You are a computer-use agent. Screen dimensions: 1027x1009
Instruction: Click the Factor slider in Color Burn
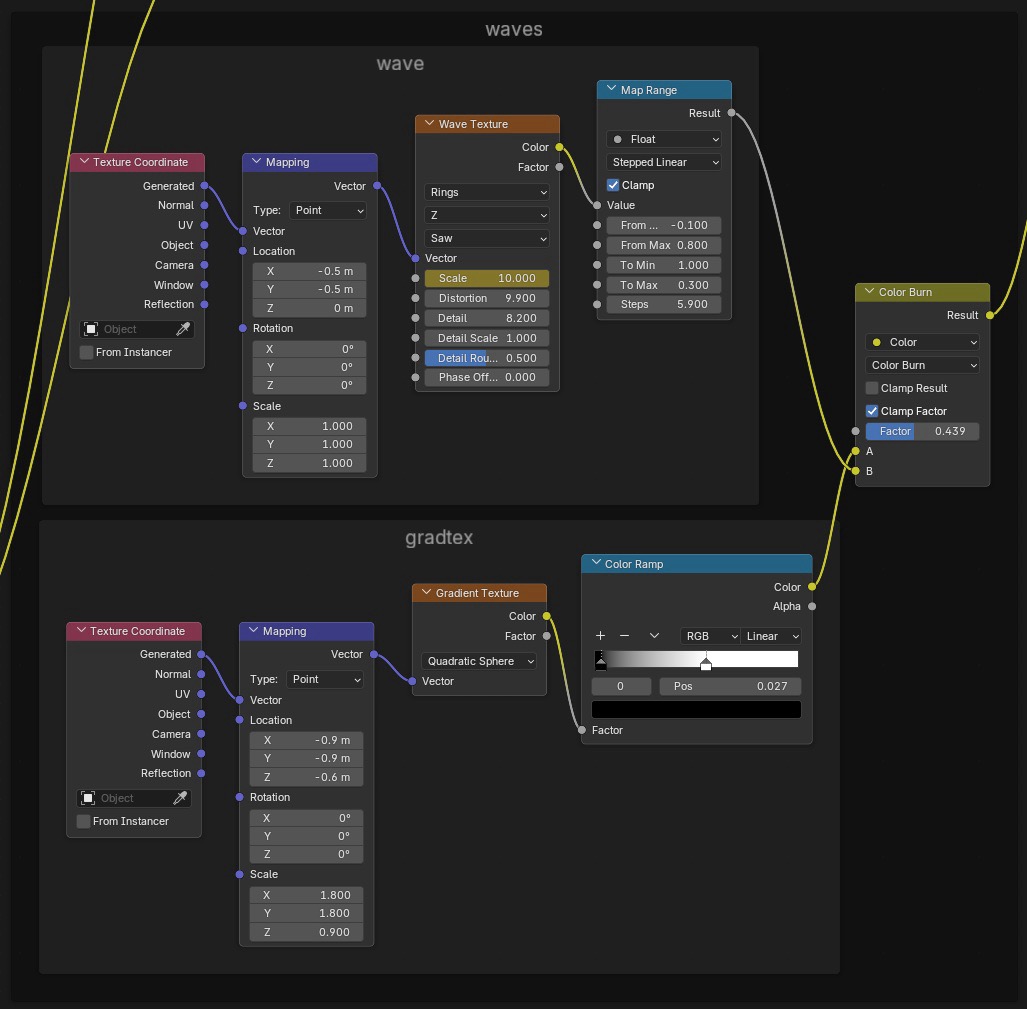click(922, 431)
